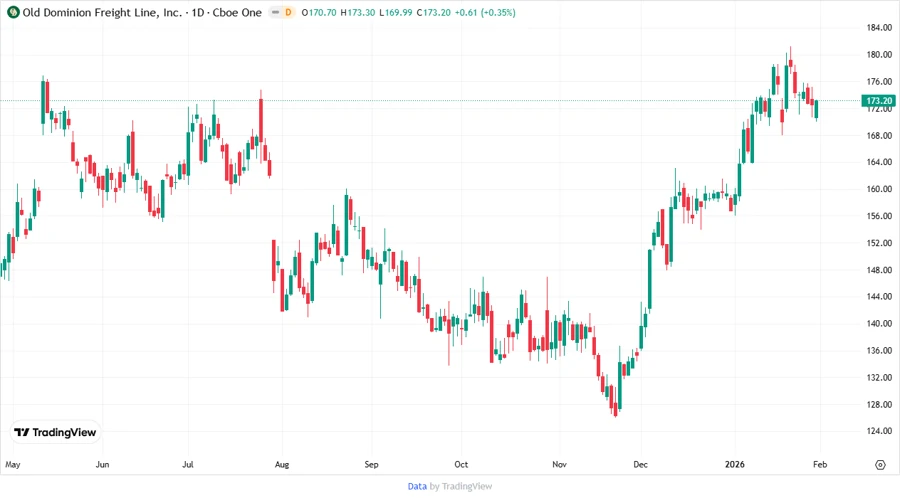Click the open value O170.70
Viewport: 900px width, 498px height.
(x=319, y=12)
